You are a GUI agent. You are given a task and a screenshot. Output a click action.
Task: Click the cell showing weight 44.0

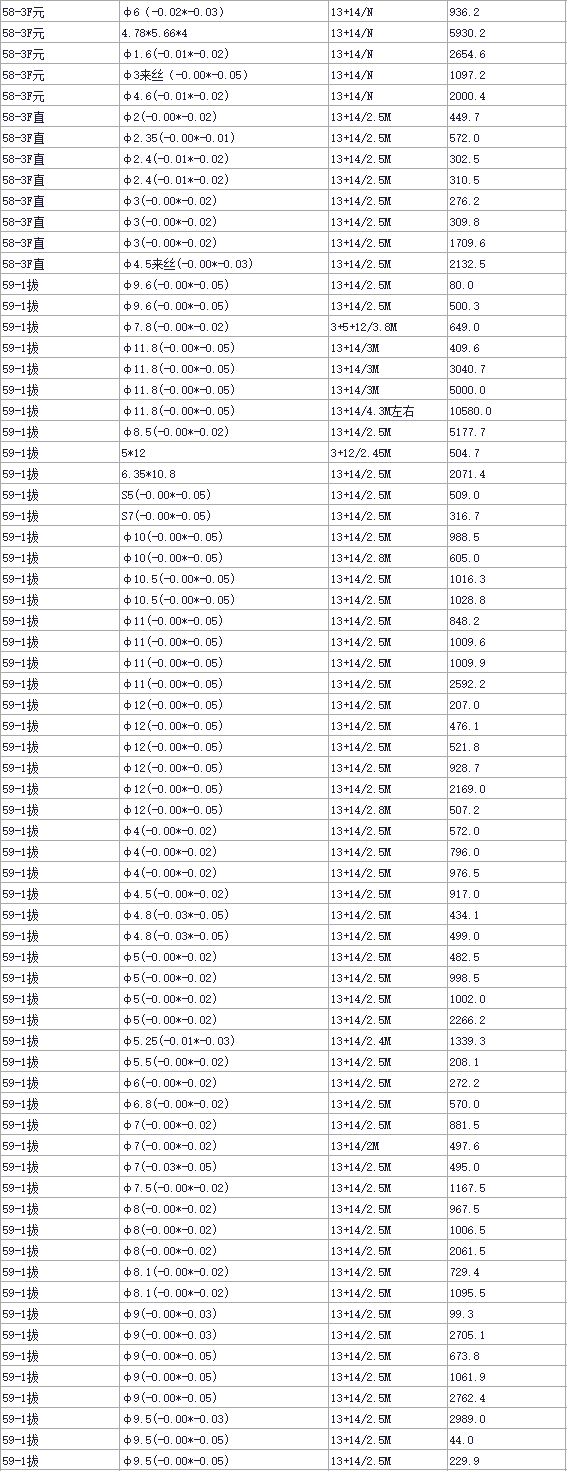(507, 1440)
